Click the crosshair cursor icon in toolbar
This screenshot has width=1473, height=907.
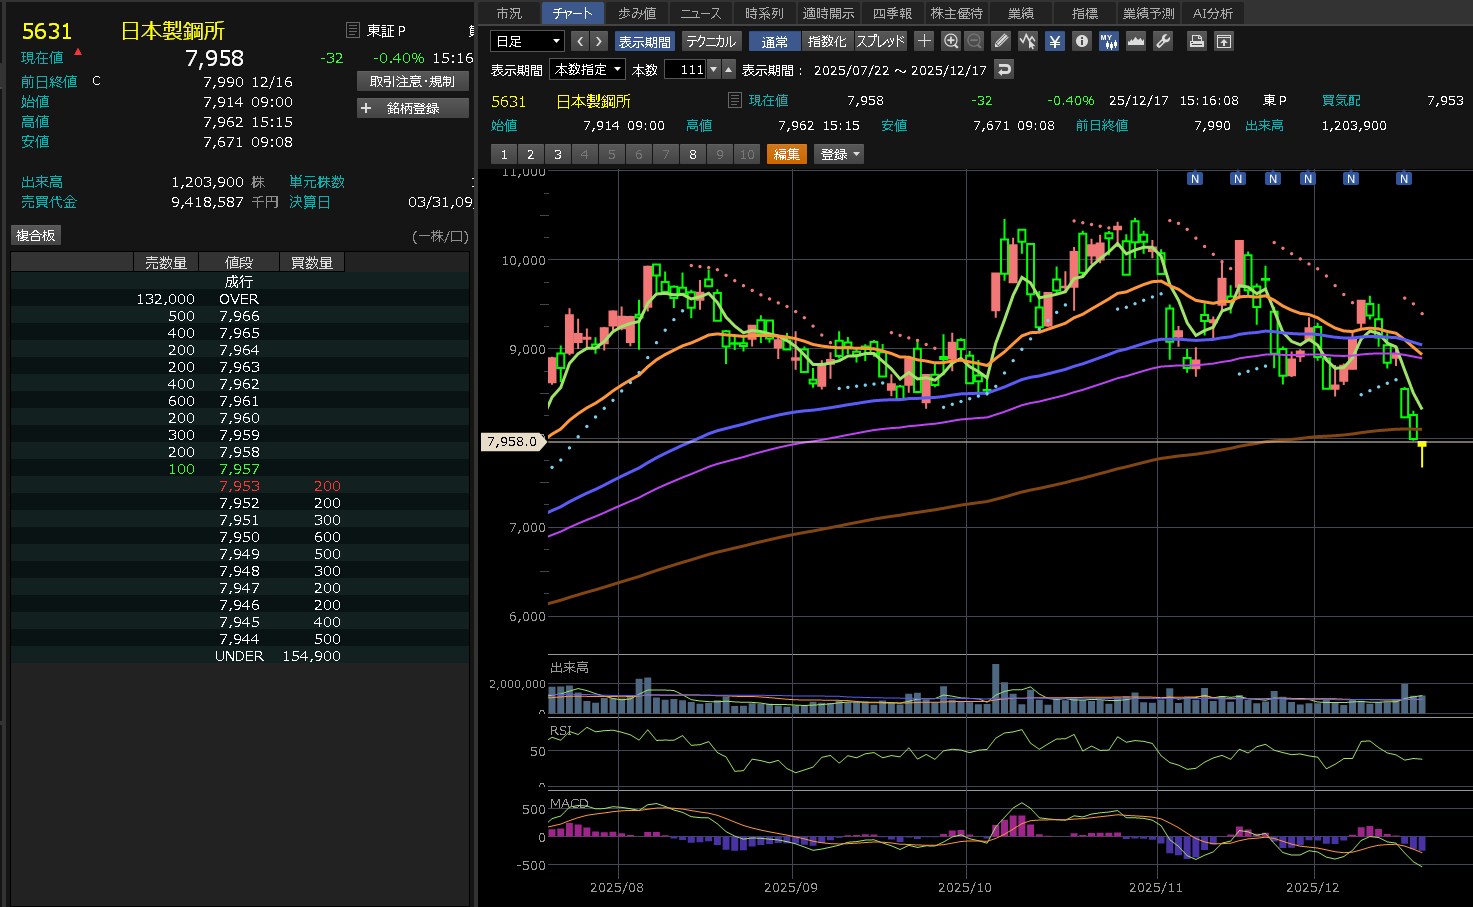tap(924, 41)
